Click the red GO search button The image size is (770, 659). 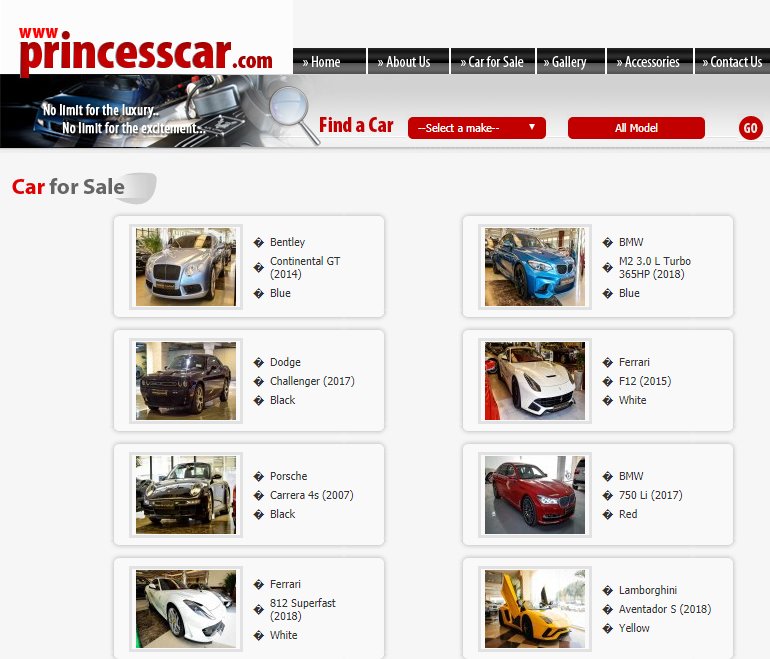pos(750,128)
